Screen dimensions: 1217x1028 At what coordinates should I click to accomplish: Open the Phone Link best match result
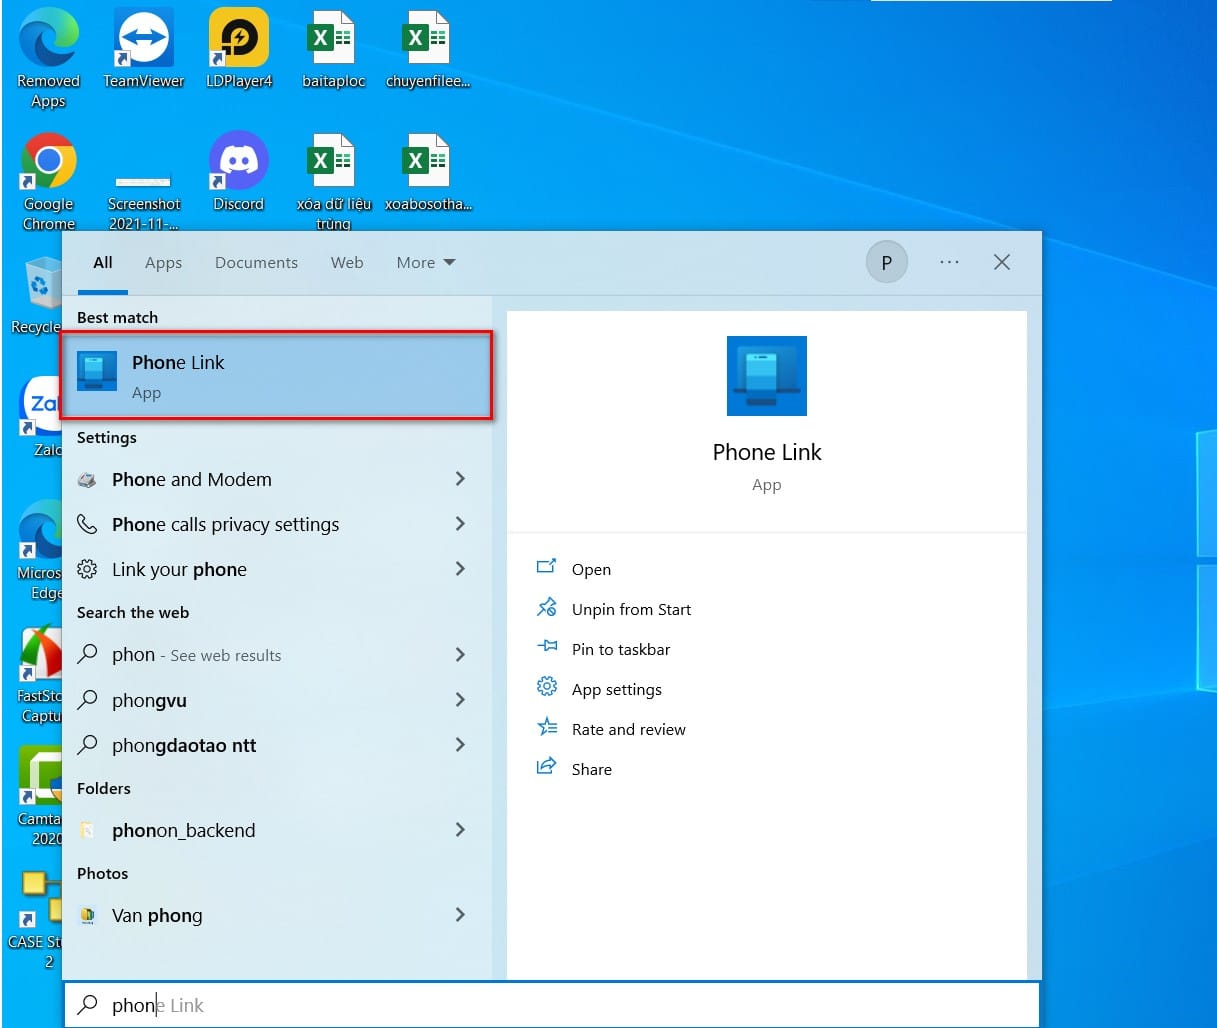point(277,376)
